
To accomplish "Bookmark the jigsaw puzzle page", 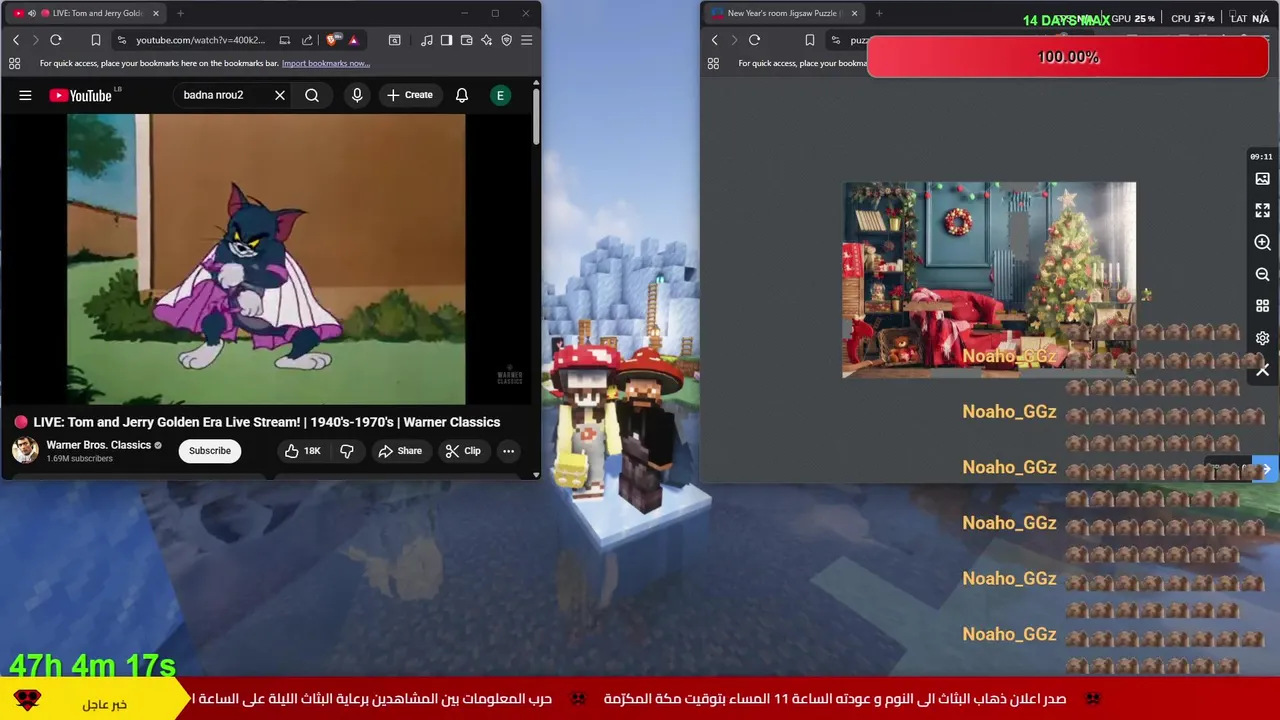I will click(810, 40).
